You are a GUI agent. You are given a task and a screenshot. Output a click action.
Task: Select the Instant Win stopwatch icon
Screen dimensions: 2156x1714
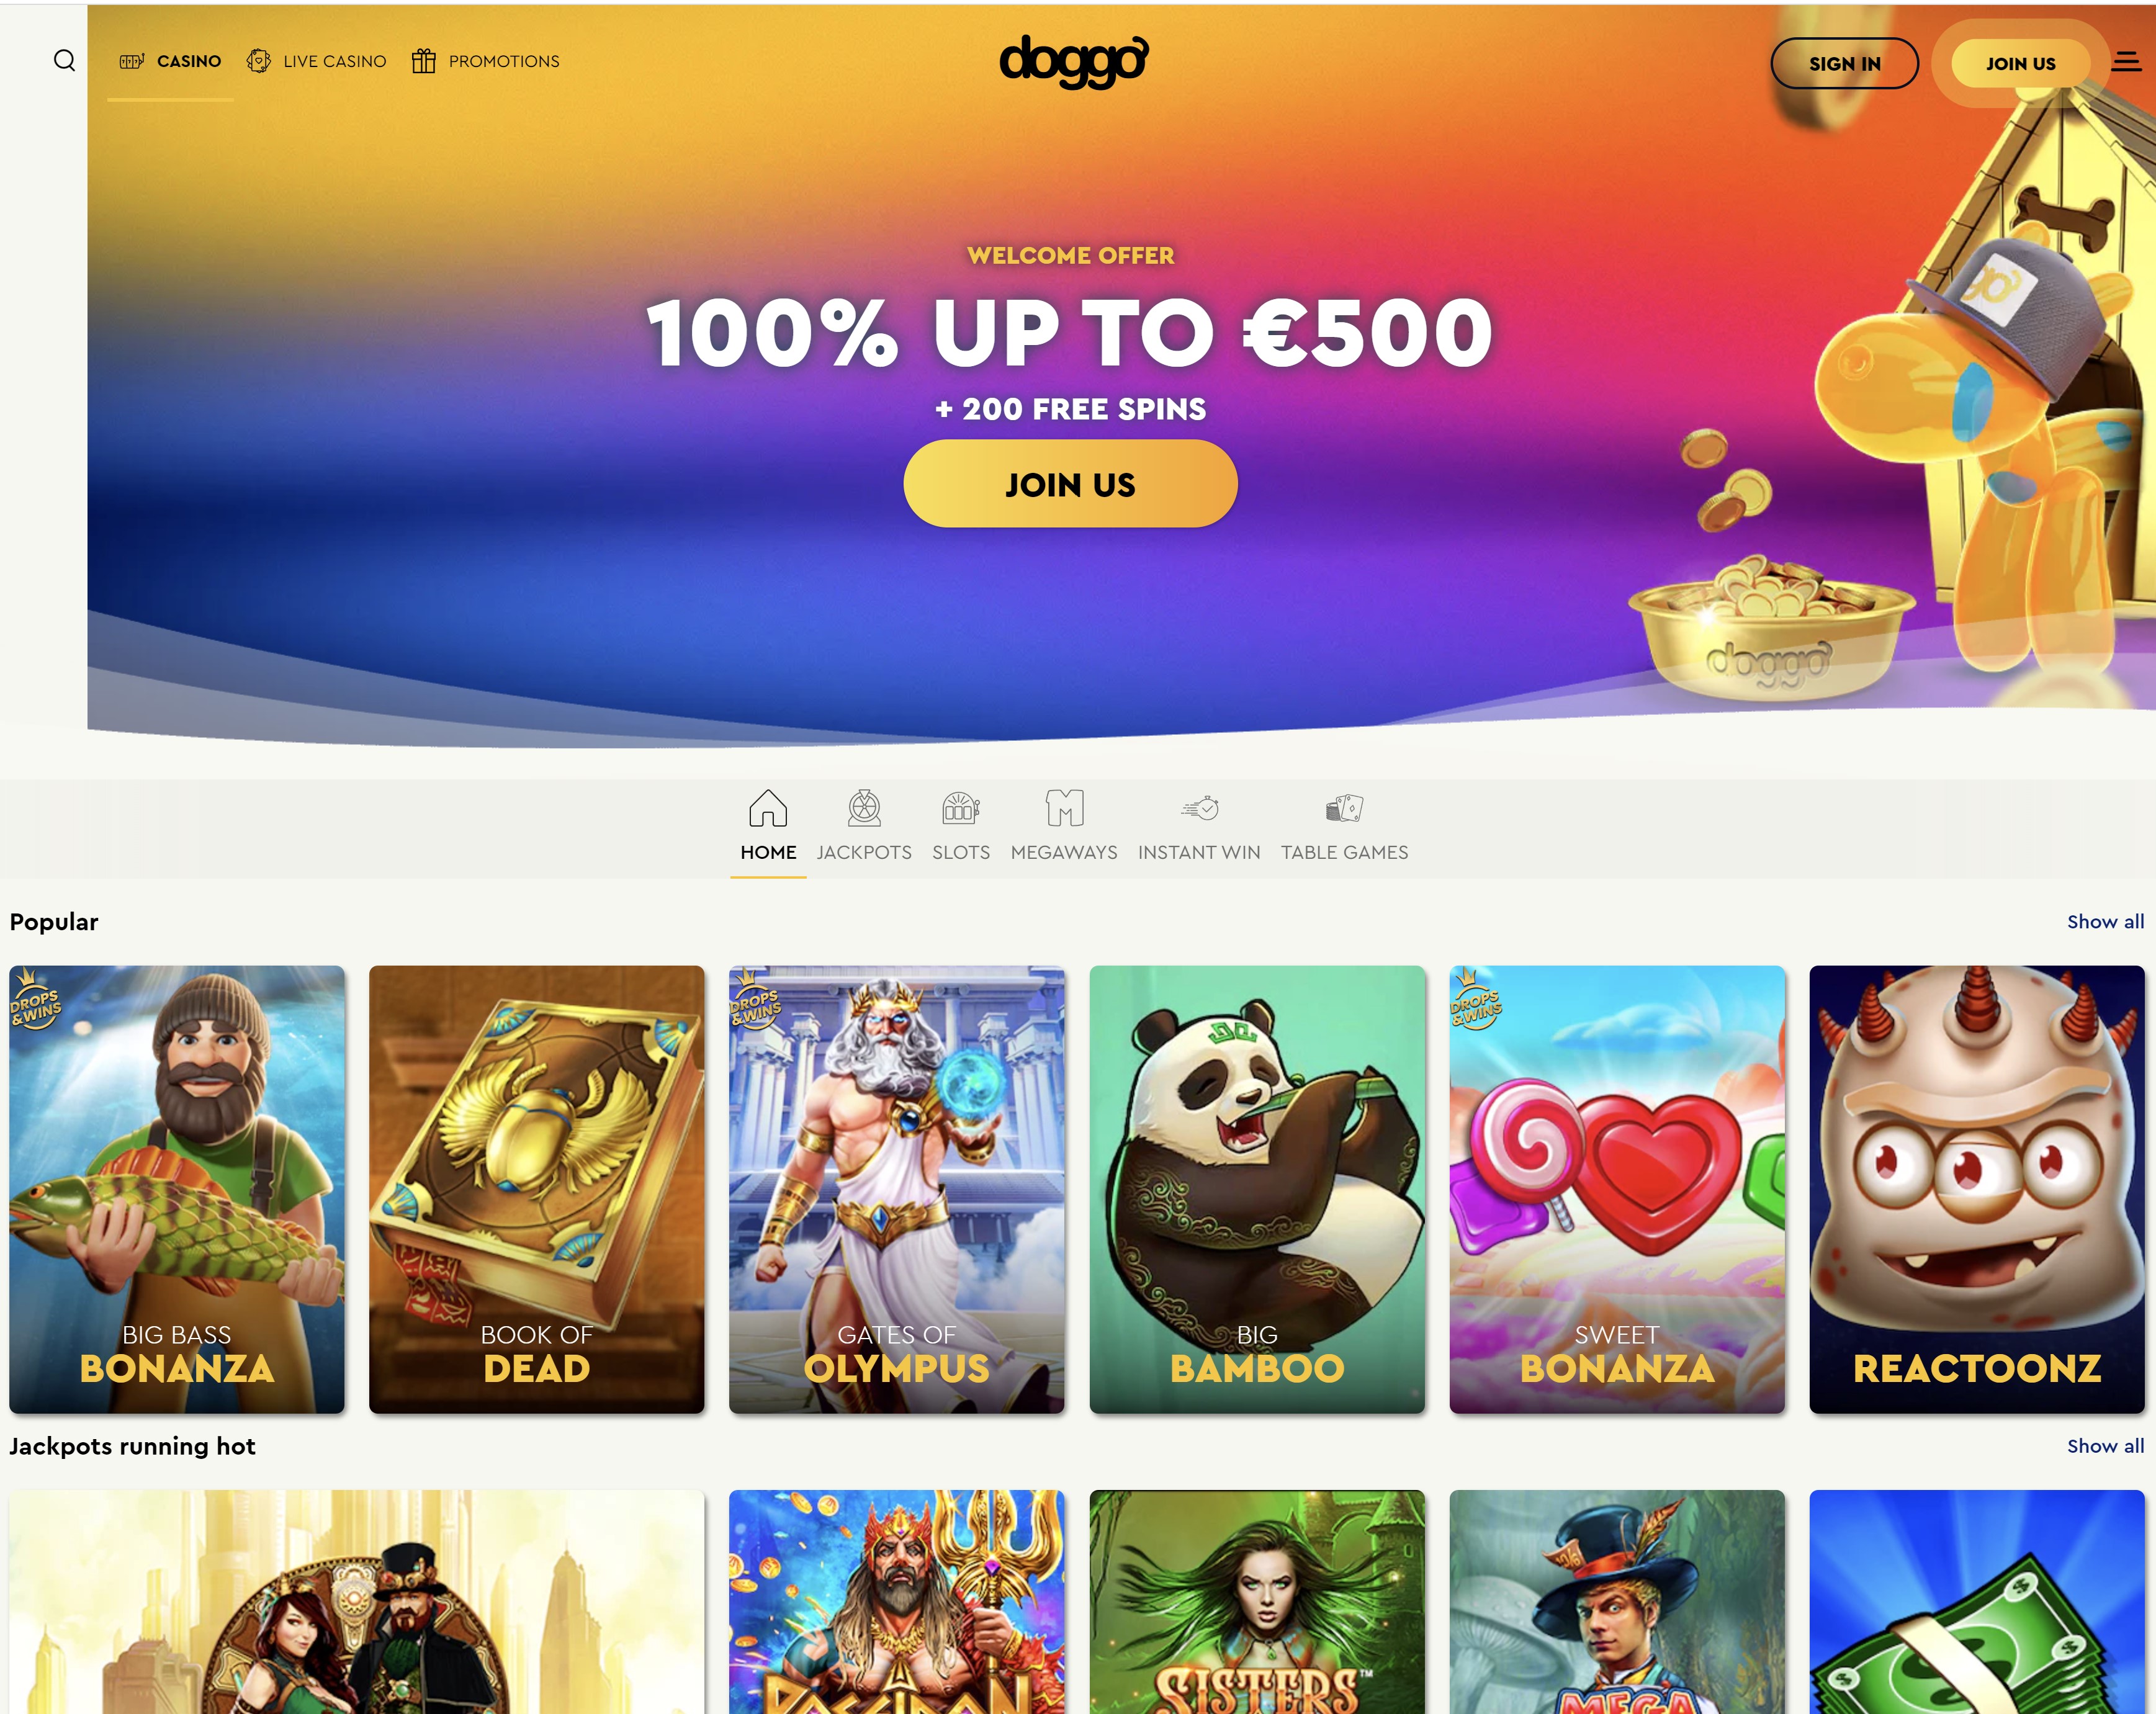pos(1199,808)
